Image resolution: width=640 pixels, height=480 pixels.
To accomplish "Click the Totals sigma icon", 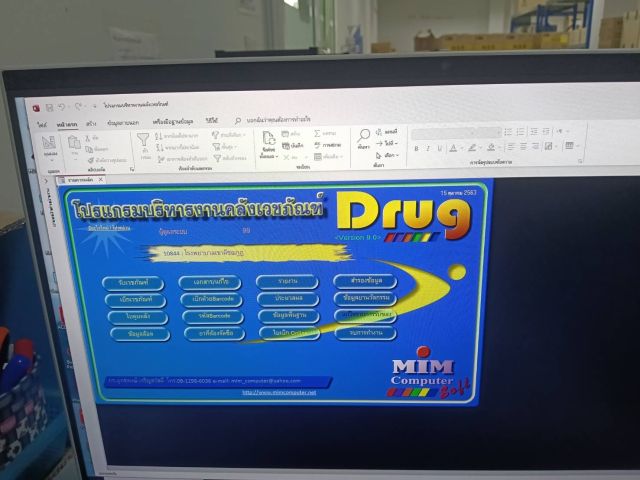I will tap(317, 133).
